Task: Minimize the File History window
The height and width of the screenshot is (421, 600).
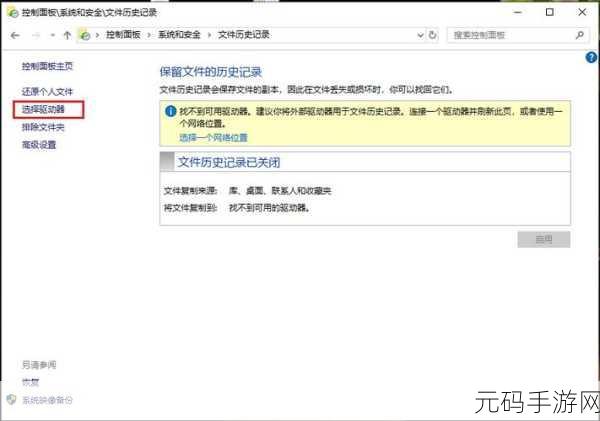Action: click(518, 12)
